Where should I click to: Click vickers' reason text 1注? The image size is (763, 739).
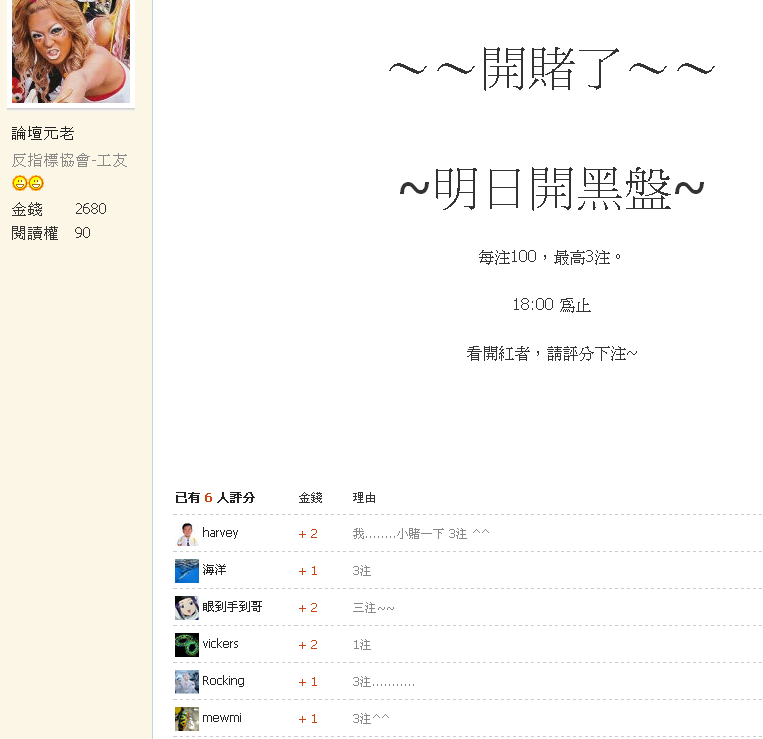362,645
